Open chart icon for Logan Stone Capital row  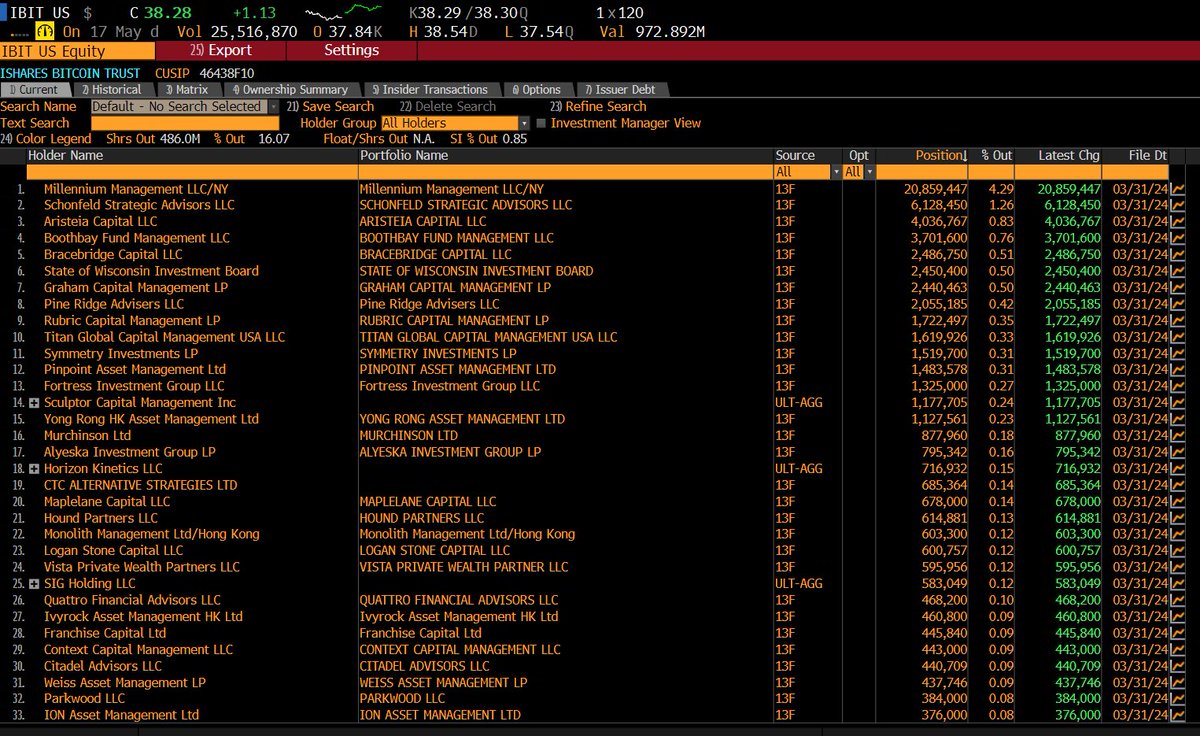1178,551
